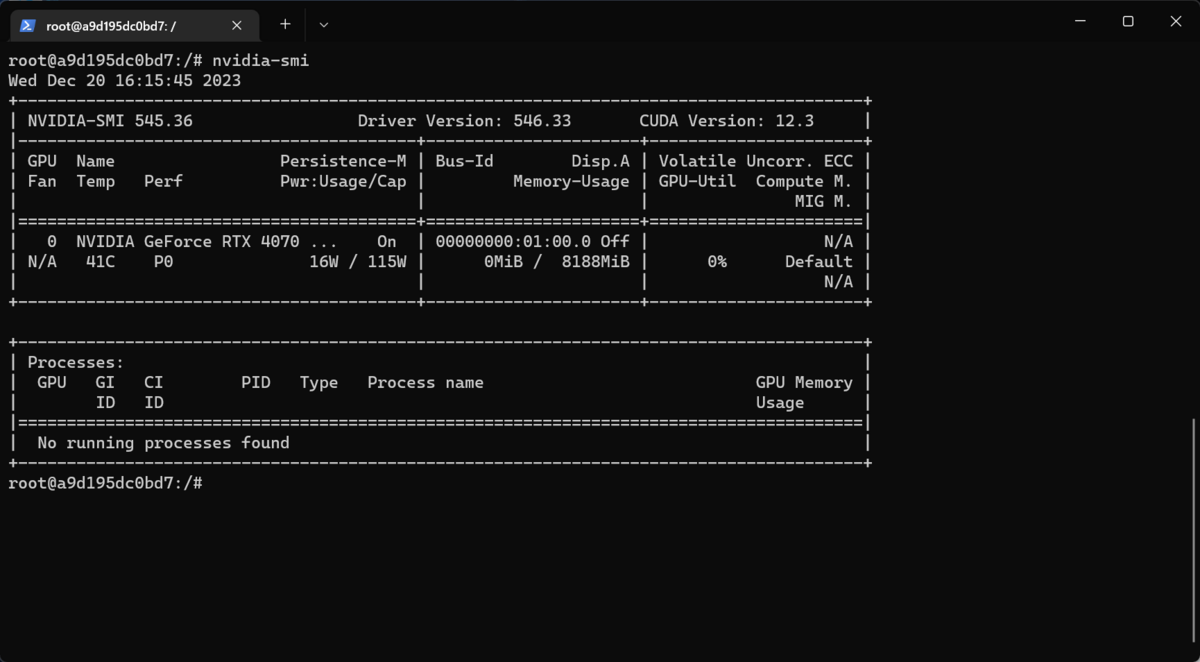This screenshot has height=662, width=1200.
Task: Select the root@a9d195dc0bd7 tab
Action: pyautogui.click(x=130, y=25)
